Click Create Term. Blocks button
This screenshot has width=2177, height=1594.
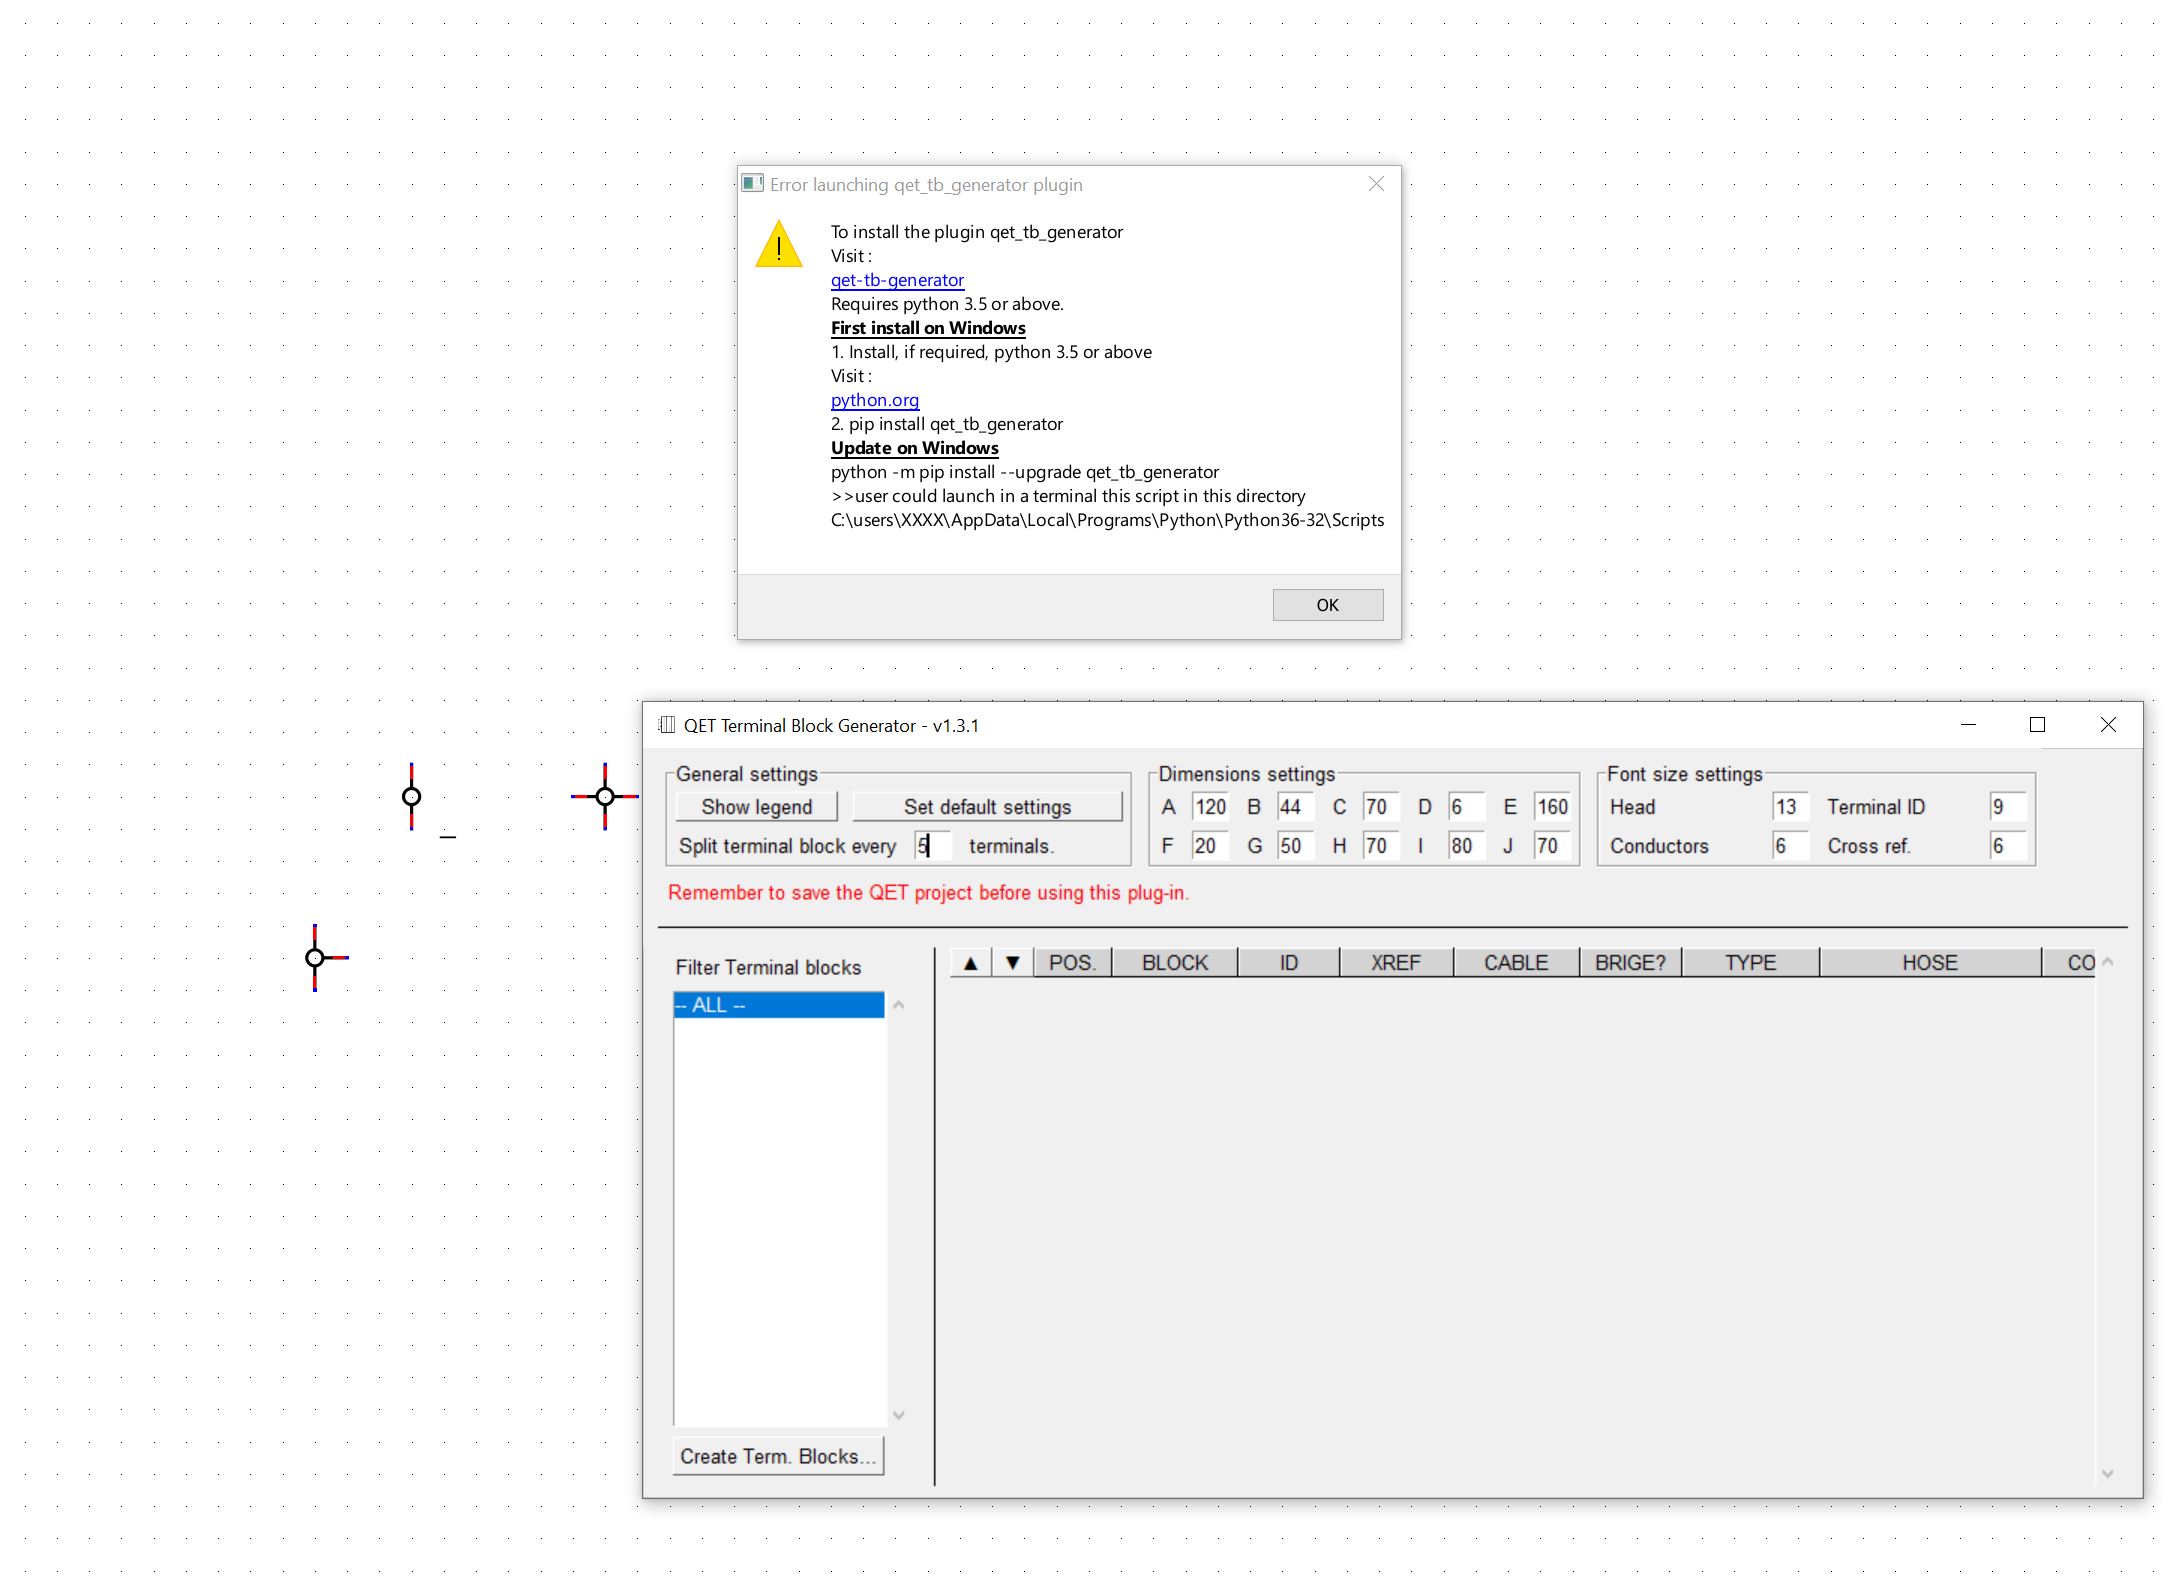click(x=778, y=1456)
